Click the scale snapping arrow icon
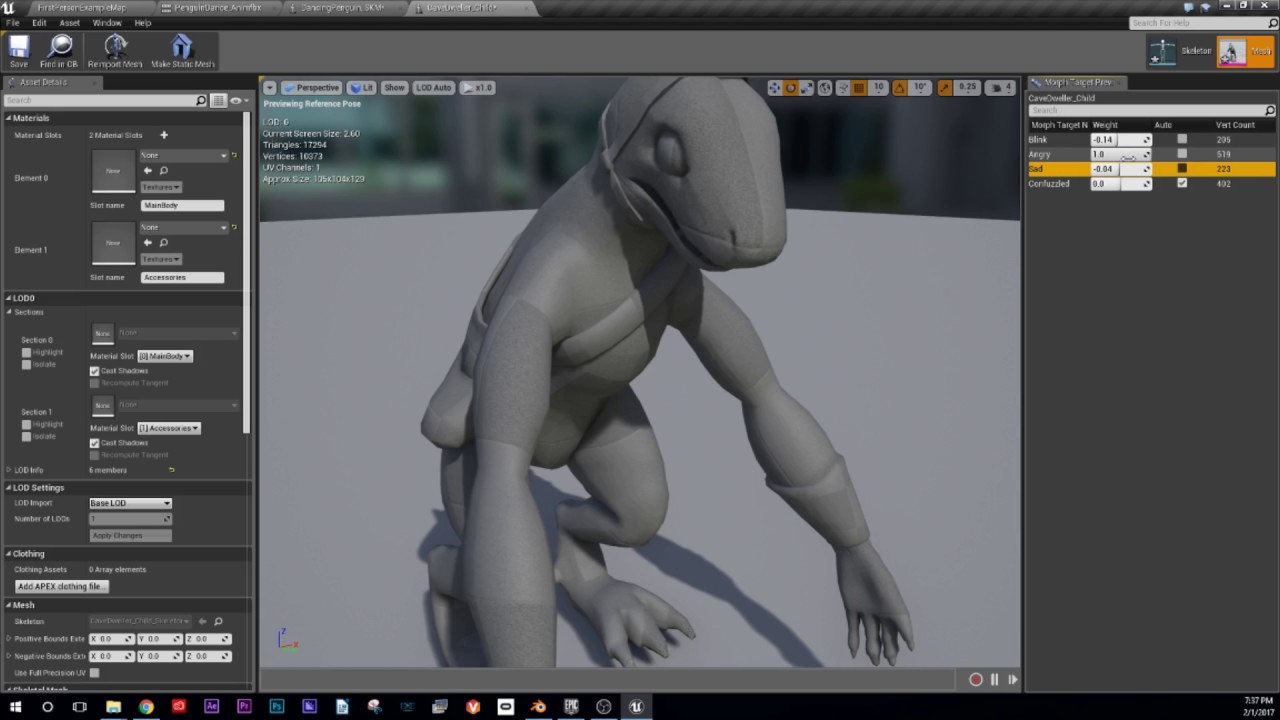Screen dimensions: 1280x720 pos(946,88)
